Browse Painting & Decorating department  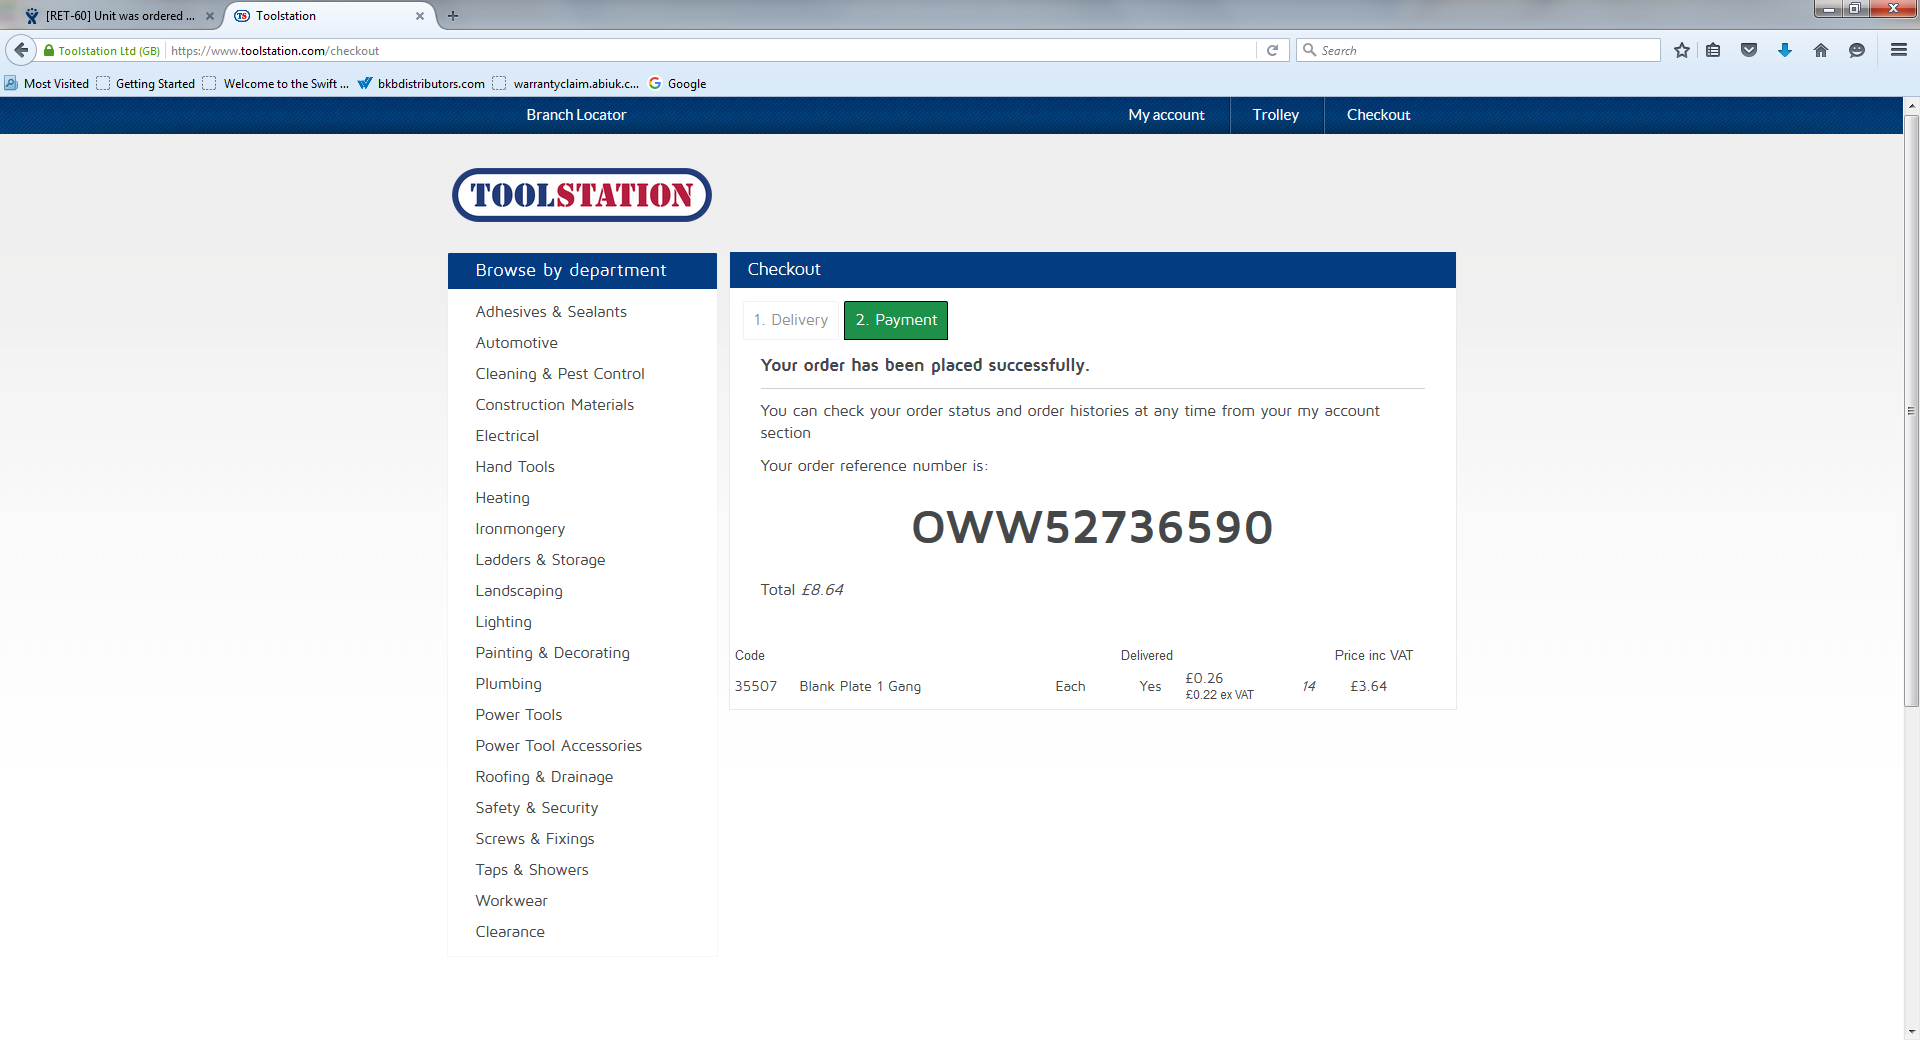point(553,653)
